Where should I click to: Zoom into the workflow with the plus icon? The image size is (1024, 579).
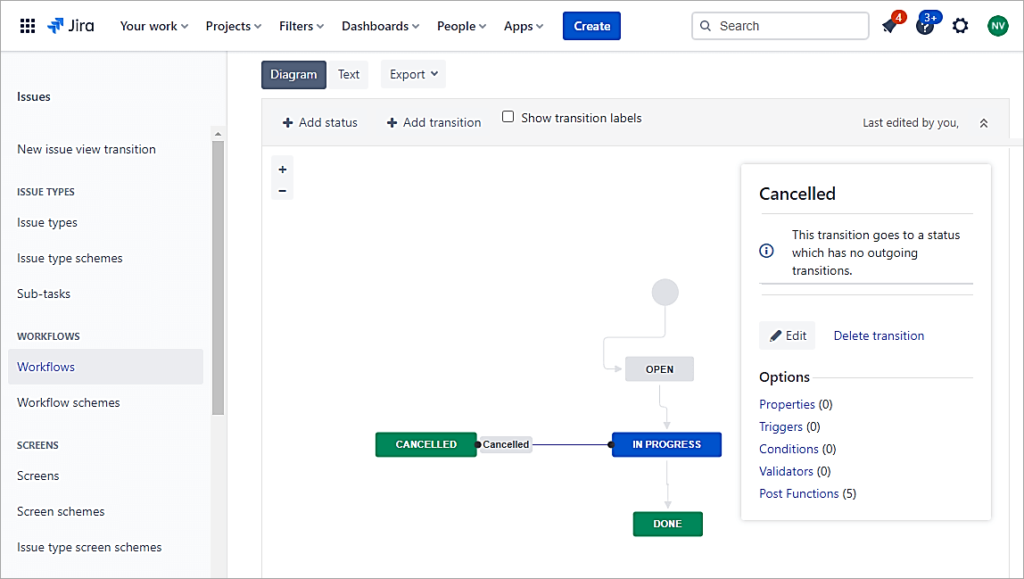(282, 169)
